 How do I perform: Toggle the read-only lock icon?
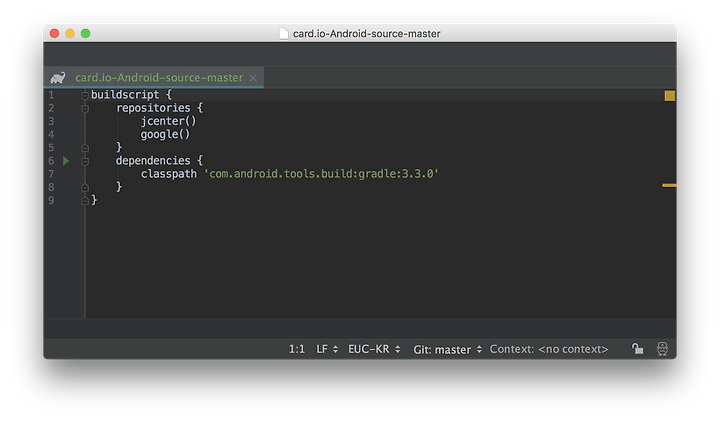pyautogui.click(x=637, y=349)
